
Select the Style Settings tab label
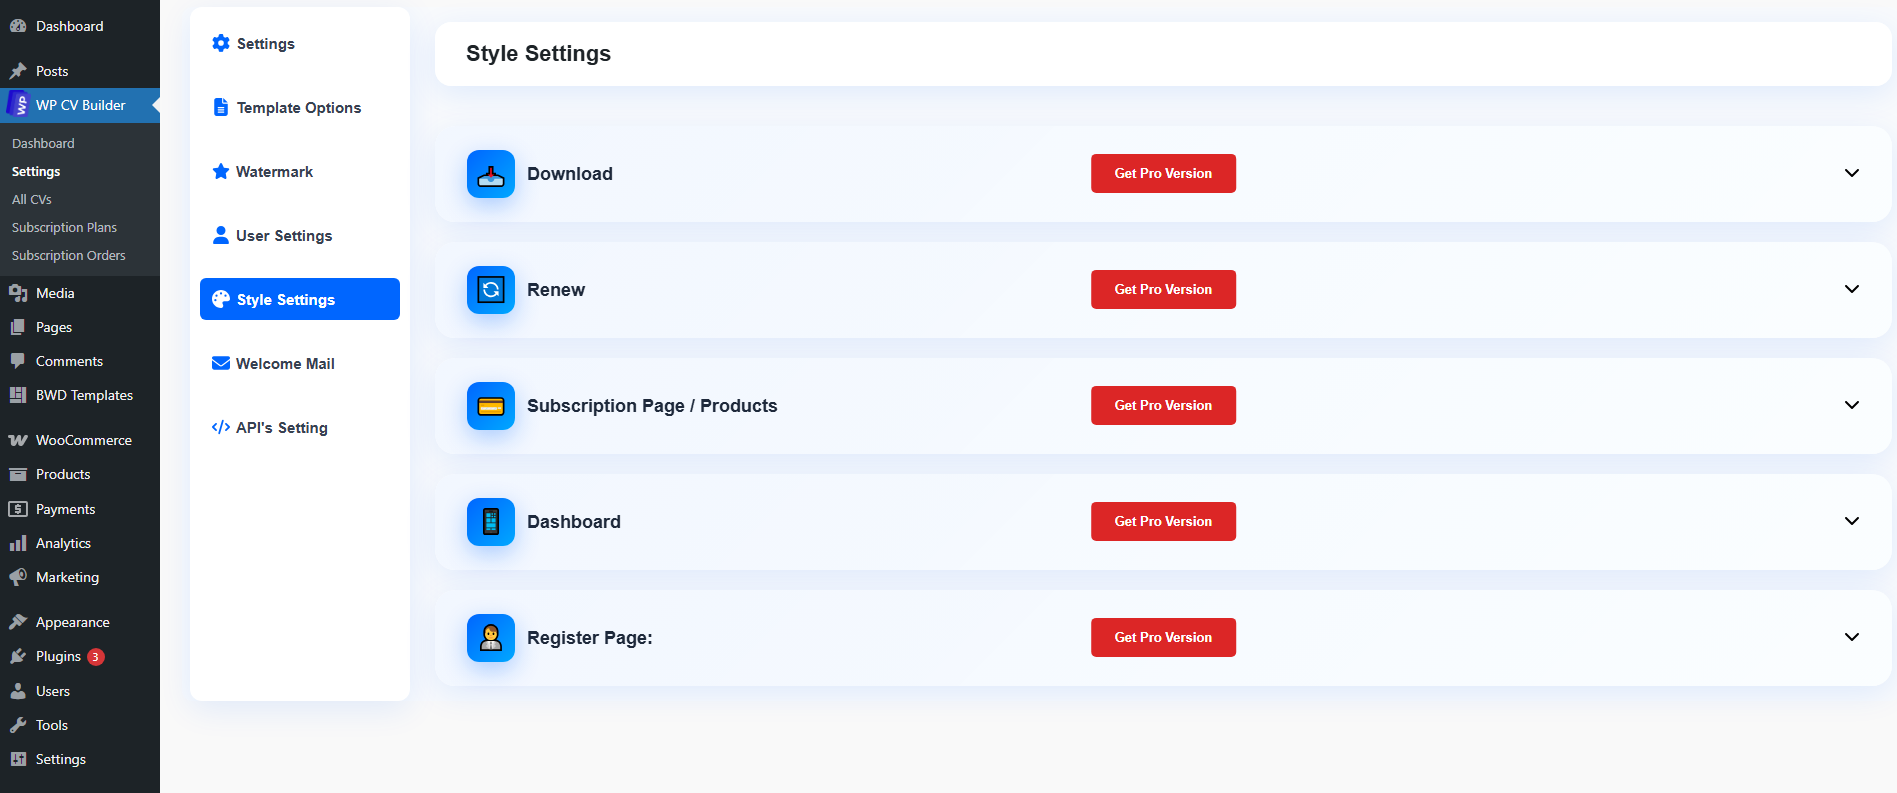pyautogui.click(x=286, y=299)
